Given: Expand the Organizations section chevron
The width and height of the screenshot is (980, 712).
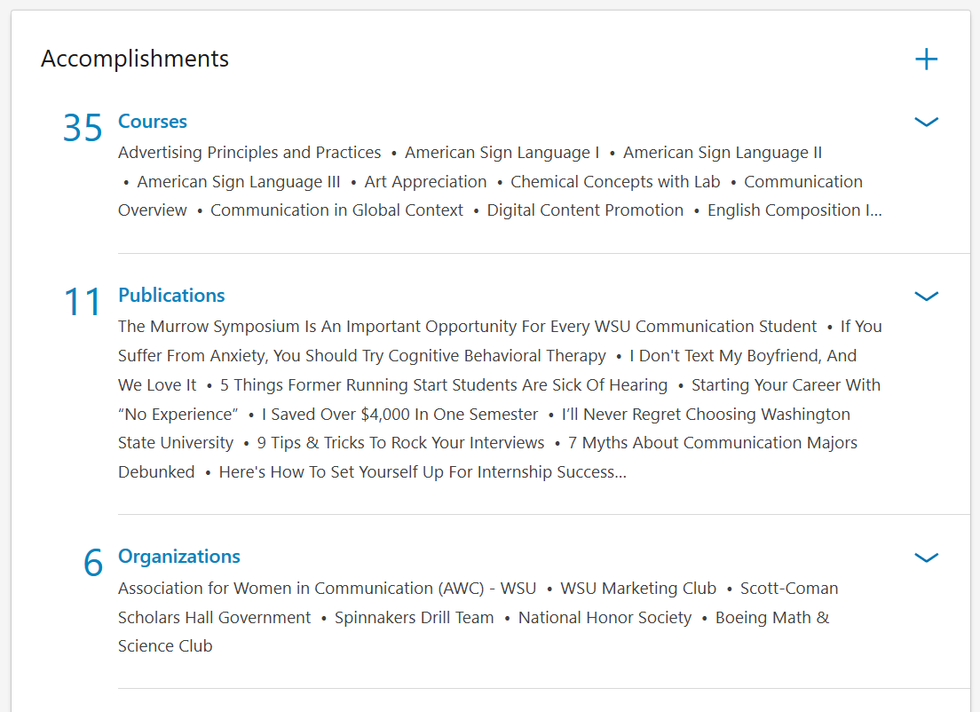Looking at the screenshot, I should 926,558.
